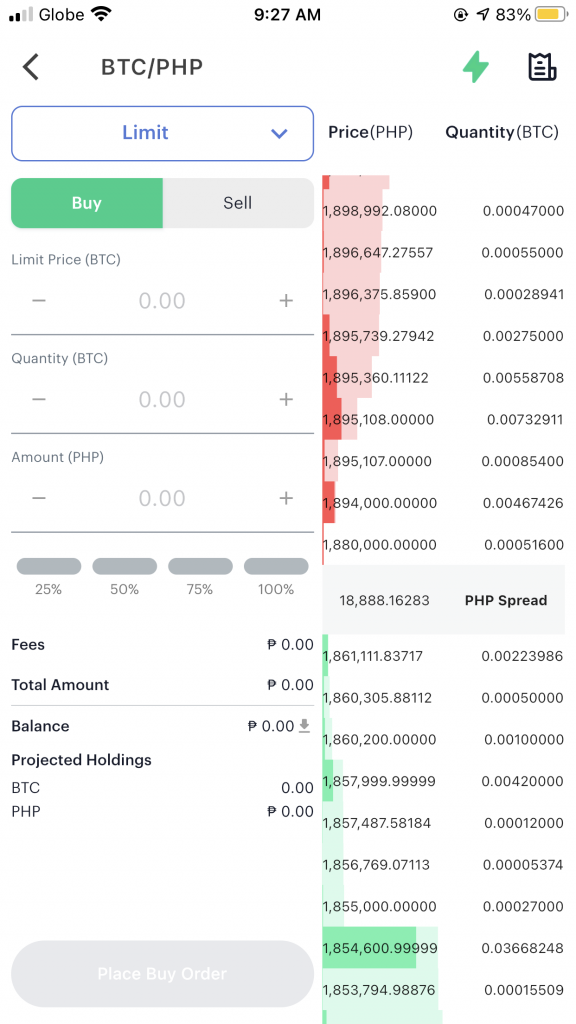This screenshot has width=576, height=1024.
Task: Tap the Limit Price input field
Action: point(163,300)
